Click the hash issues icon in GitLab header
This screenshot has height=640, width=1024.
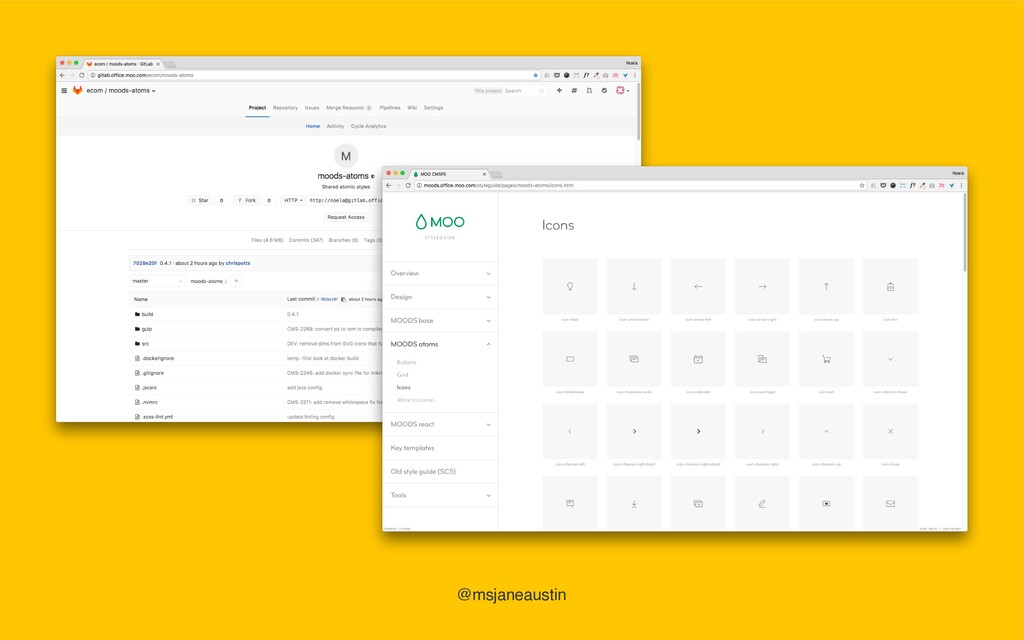[574, 91]
